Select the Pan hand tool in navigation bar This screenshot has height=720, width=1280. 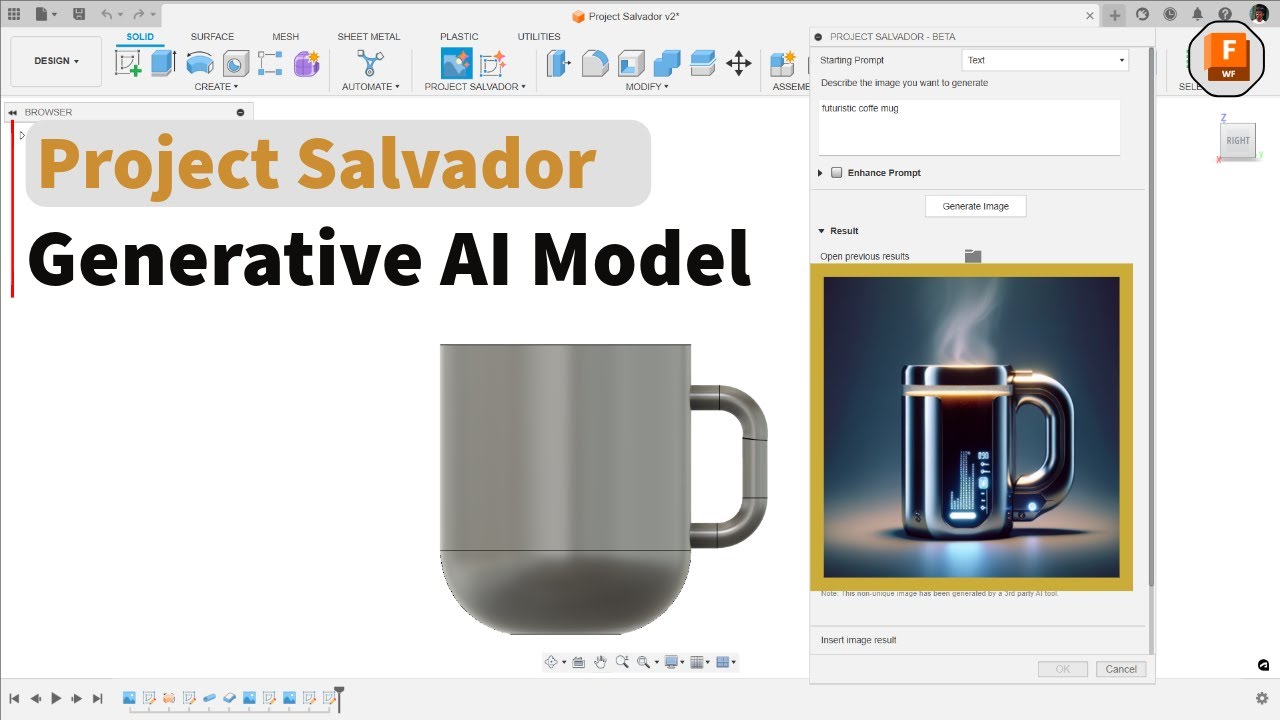(x=600, y=662)
